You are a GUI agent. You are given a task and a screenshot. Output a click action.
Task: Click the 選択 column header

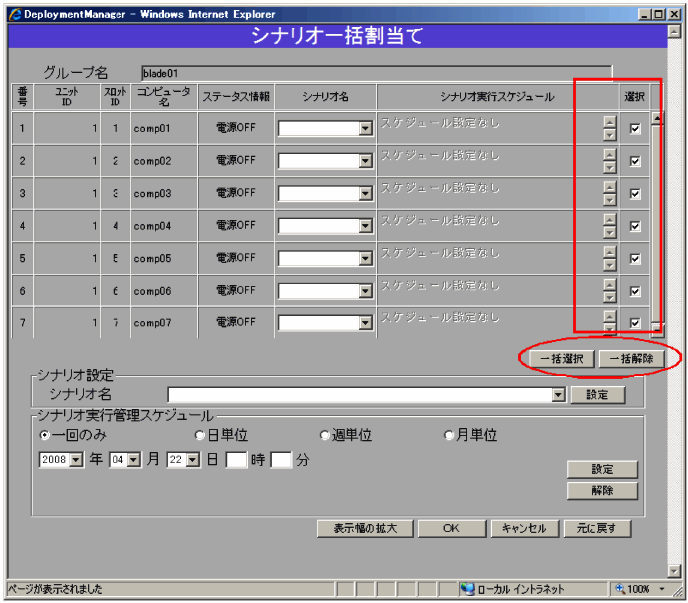click(x=634, y=97)
